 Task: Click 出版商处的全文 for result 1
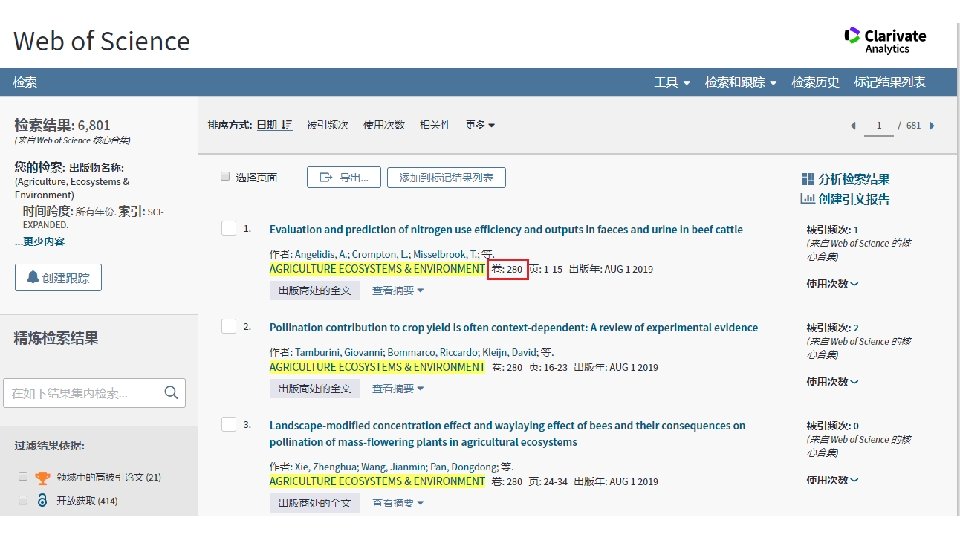pos(315,290)
